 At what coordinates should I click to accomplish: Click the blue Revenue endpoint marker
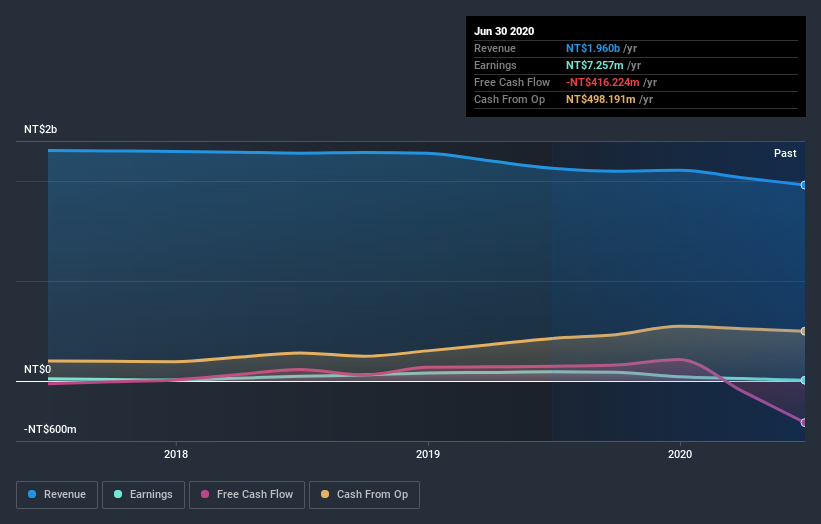[x=804, y=185]
